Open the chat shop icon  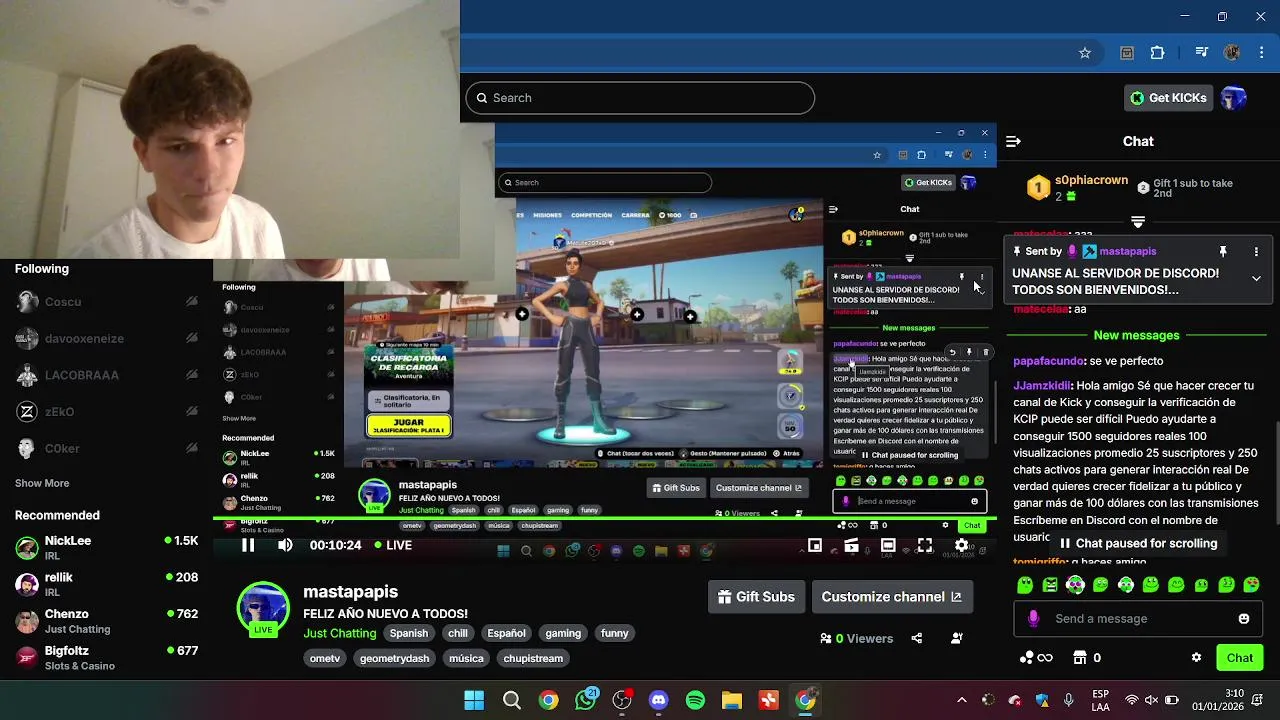click(x=1080, y=658)
